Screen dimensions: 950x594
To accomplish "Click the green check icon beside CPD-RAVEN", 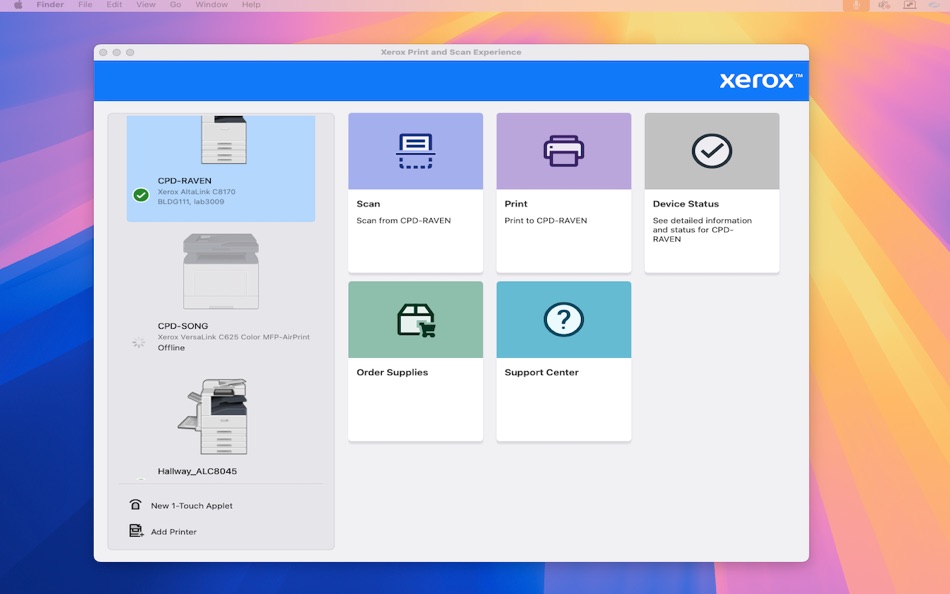I will [x=141, y=195].
